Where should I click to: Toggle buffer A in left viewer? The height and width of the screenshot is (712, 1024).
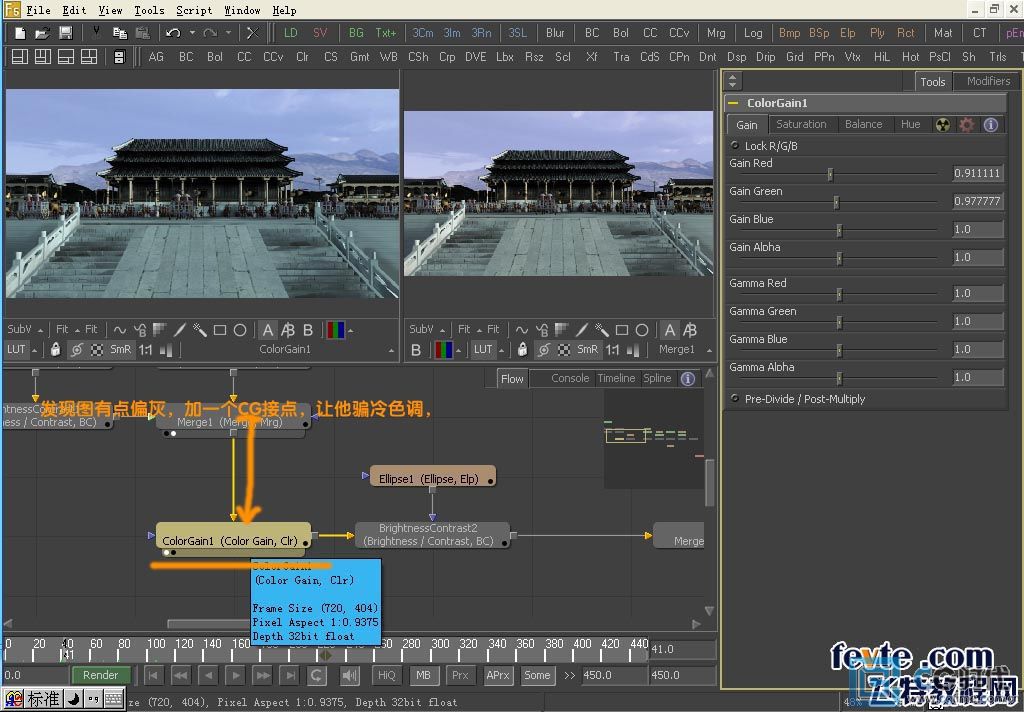[267, 331]
